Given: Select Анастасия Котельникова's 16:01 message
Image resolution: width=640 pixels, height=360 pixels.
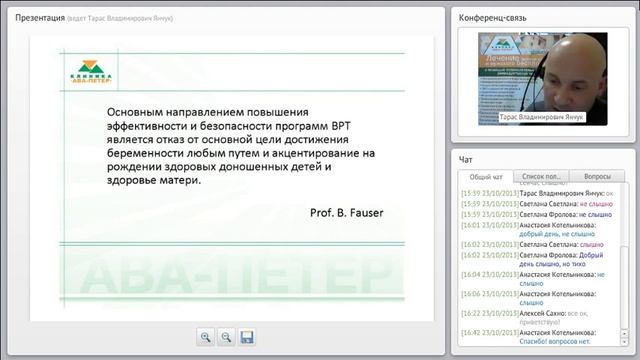Looking at the screenshot, I should click(540, 229).
